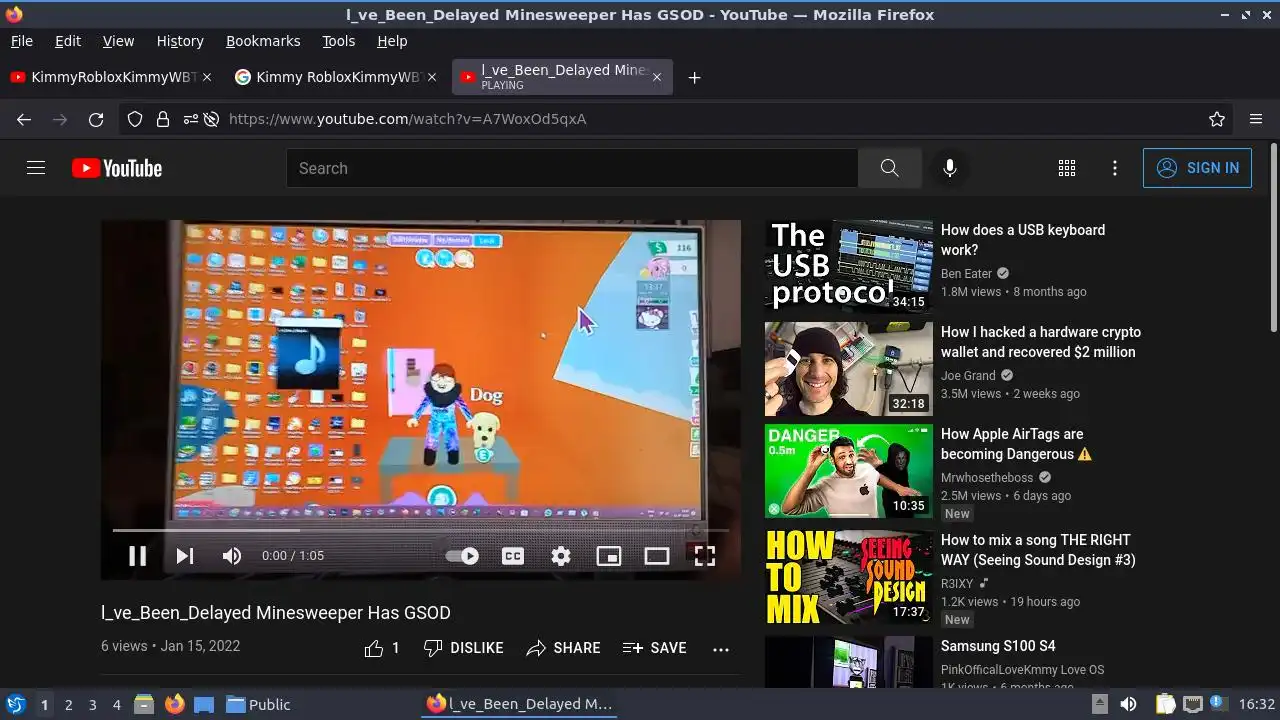1280x720 pixels.
Task: Open the YouTube apps grid
Action: 1067,168
